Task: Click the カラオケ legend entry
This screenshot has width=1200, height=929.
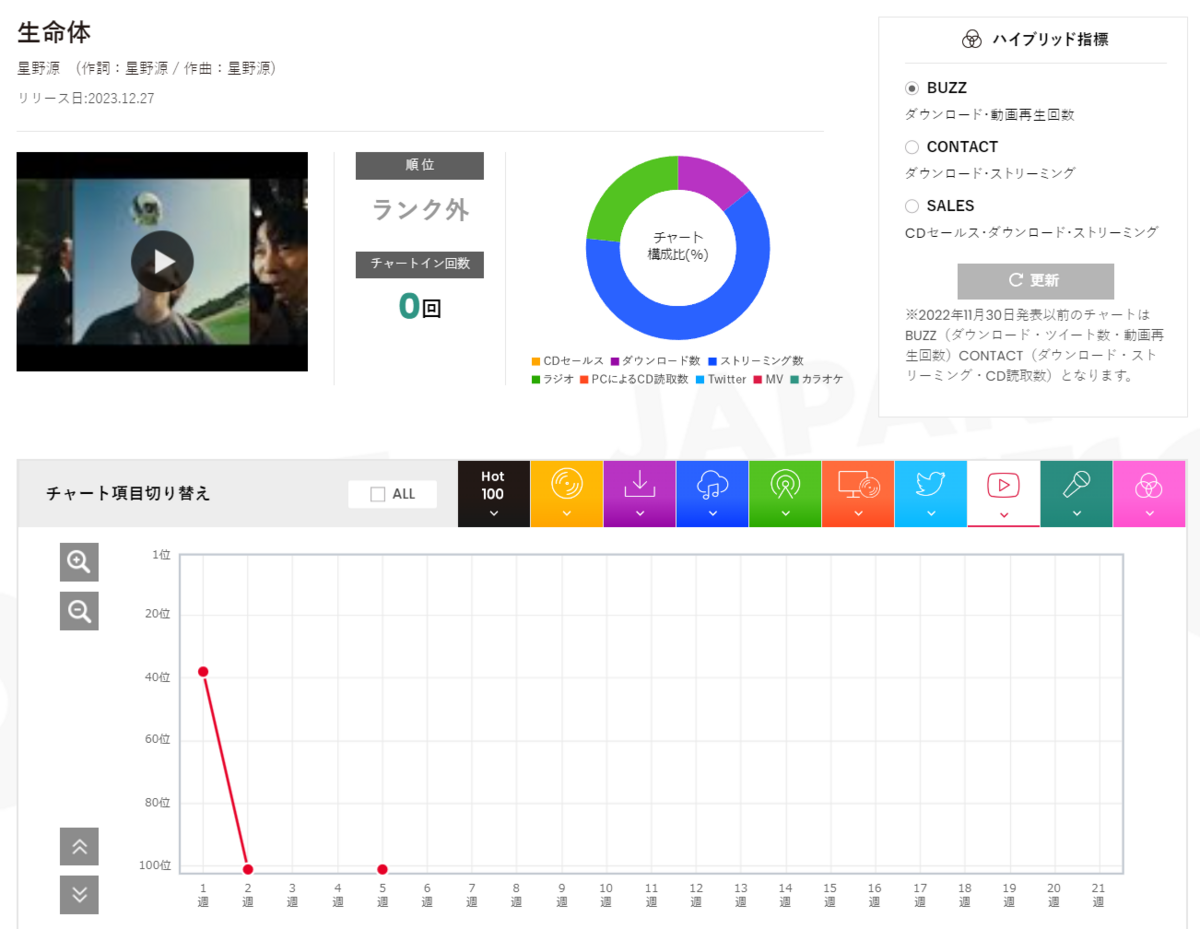Action: tap(816, 379)
